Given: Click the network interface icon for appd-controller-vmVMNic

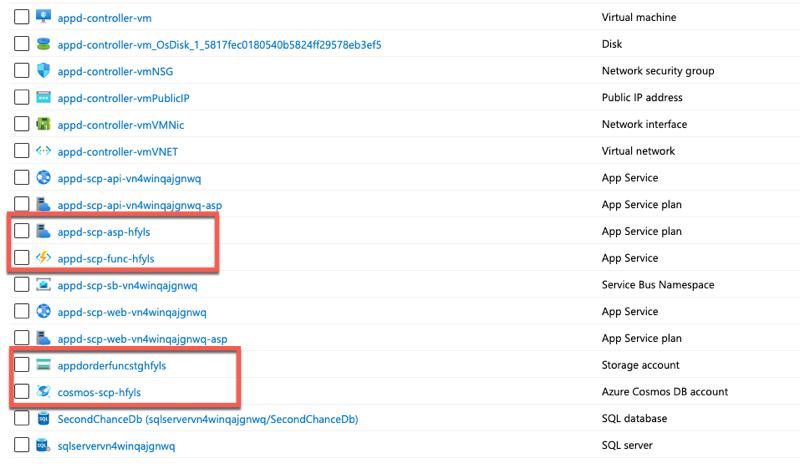Looking at the screenshot, I should pyautogui.click(x=43, y=124).
